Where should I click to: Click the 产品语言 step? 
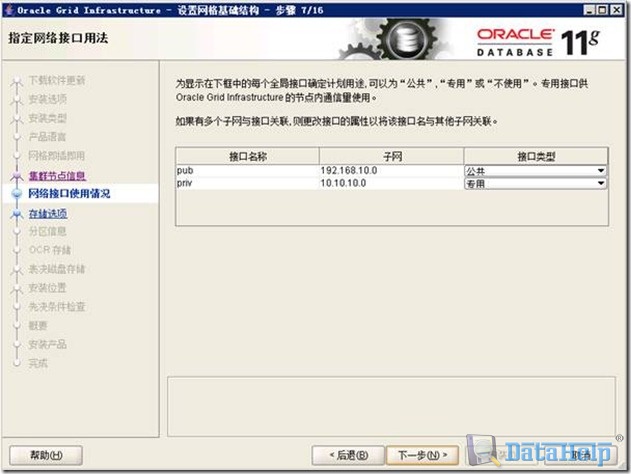click(x=47, y=137)
